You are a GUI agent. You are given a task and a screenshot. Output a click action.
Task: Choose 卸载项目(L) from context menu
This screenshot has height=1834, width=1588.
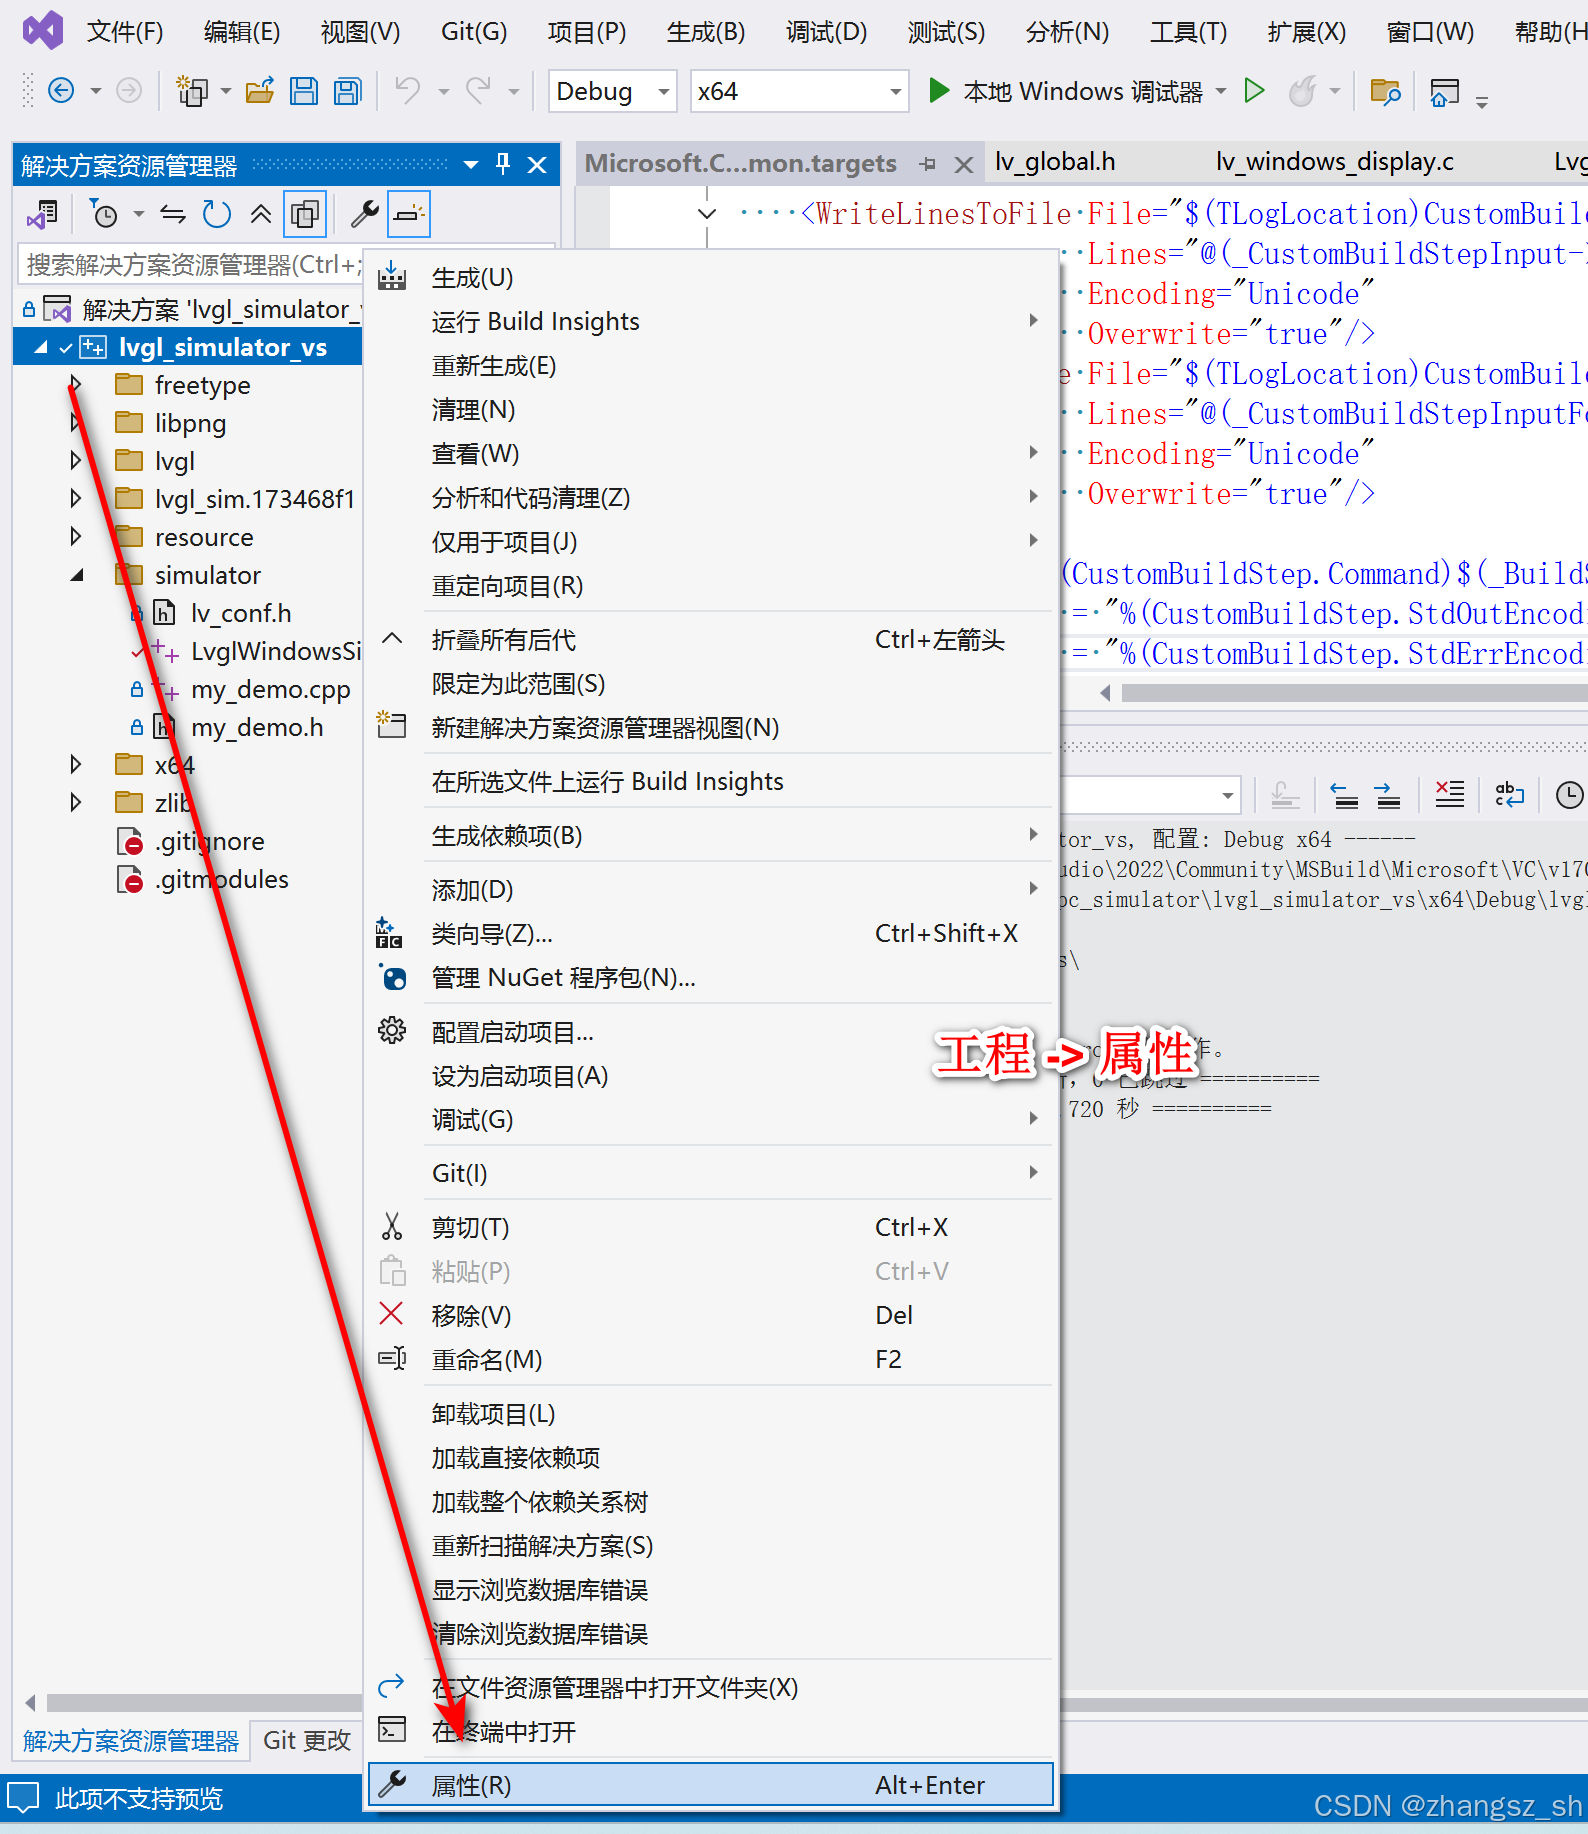[x=711, y=1414]
